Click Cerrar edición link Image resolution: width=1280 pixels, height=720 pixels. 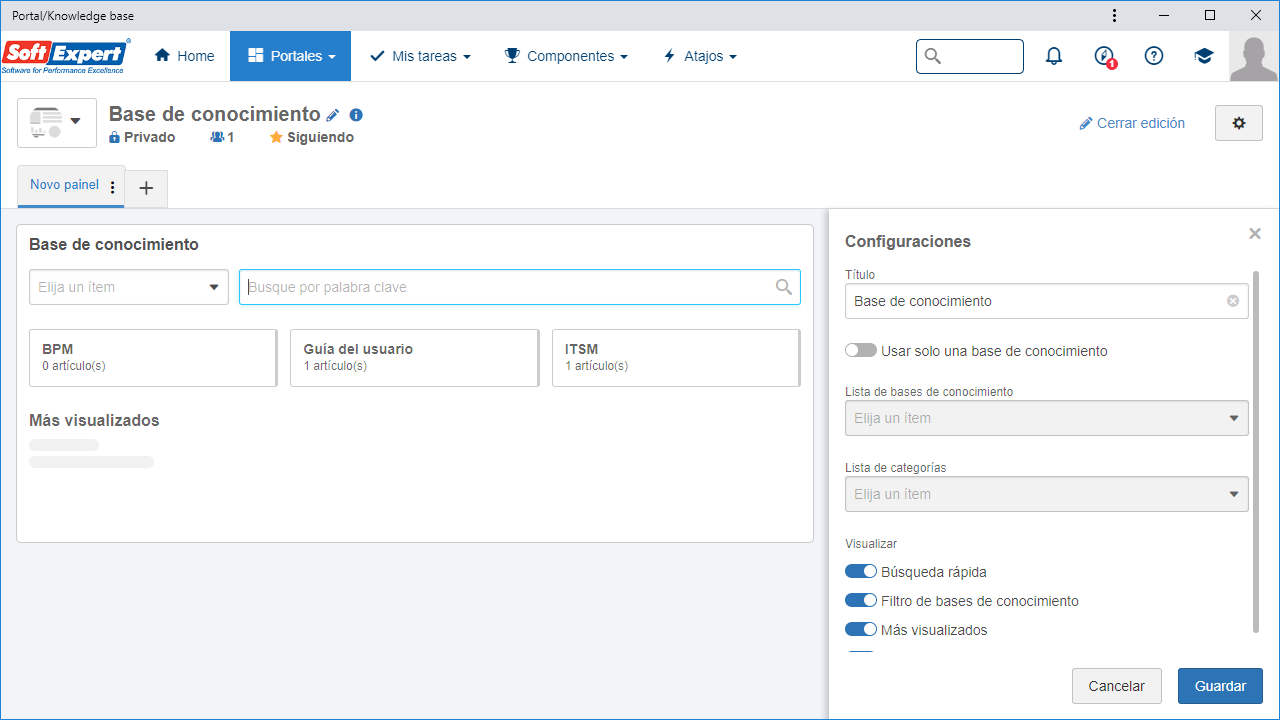(1132, 123)
